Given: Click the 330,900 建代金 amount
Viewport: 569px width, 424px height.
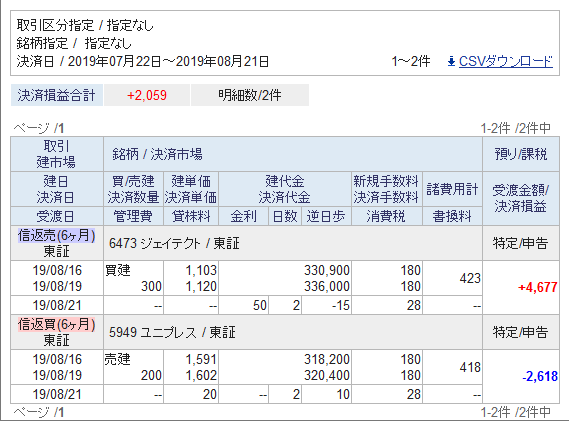Looking at the screenshot, I should click(327, 270).
